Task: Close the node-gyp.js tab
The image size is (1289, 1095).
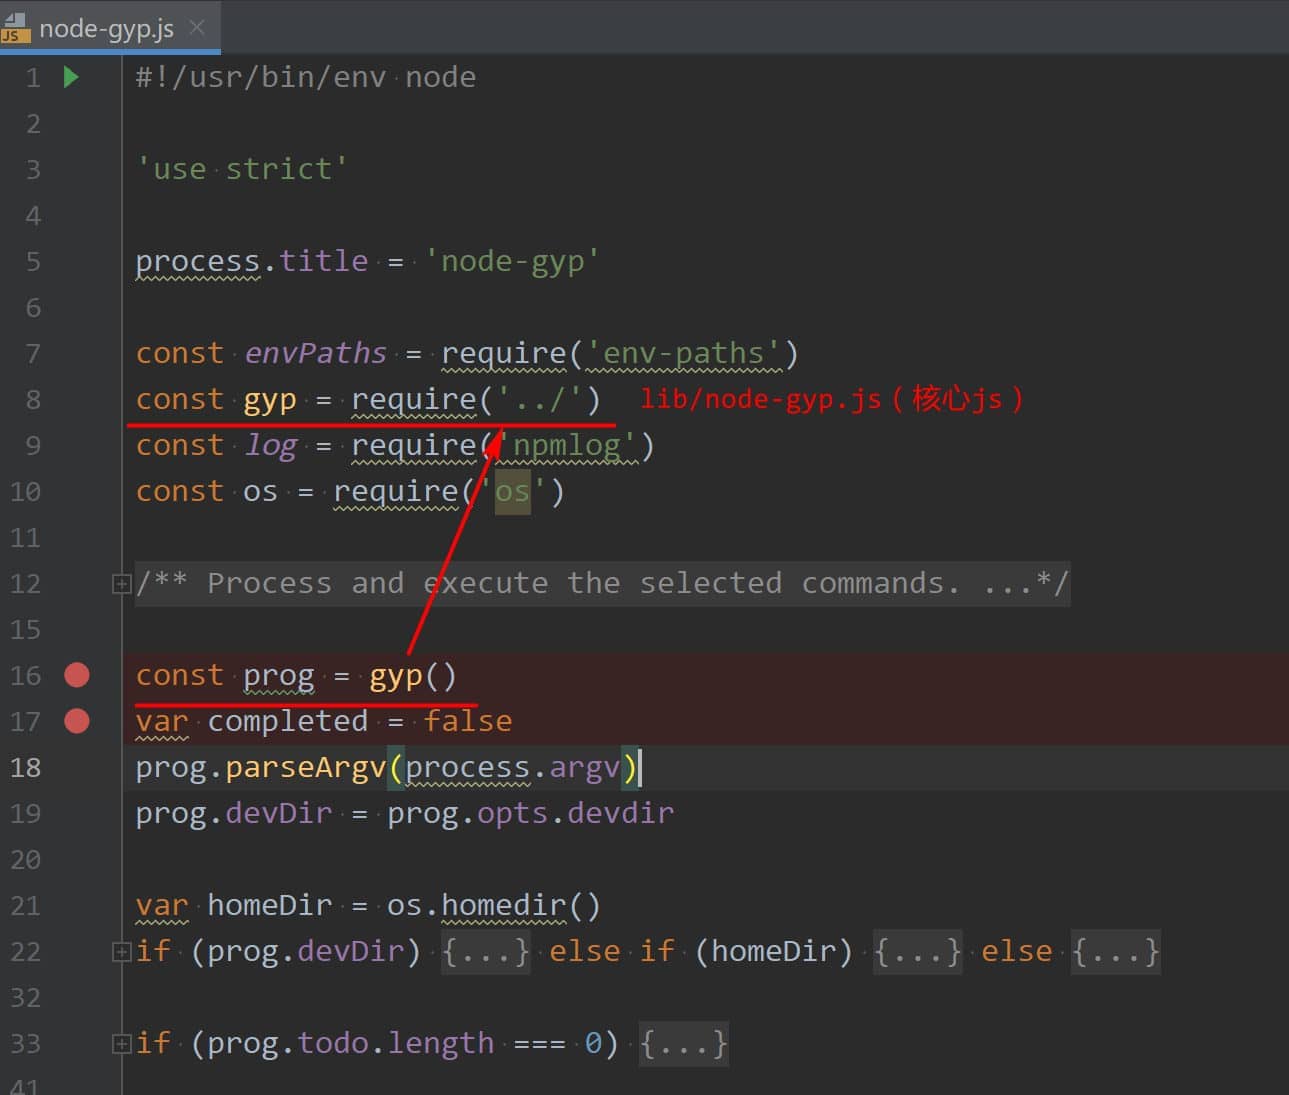Action: point(198,28)
